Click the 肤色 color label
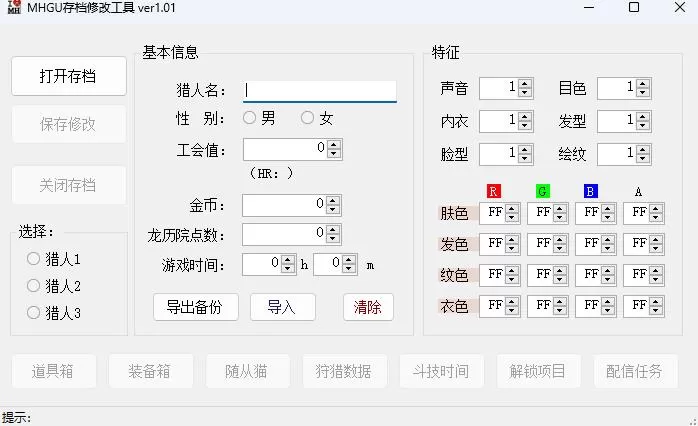 [454, 214]
